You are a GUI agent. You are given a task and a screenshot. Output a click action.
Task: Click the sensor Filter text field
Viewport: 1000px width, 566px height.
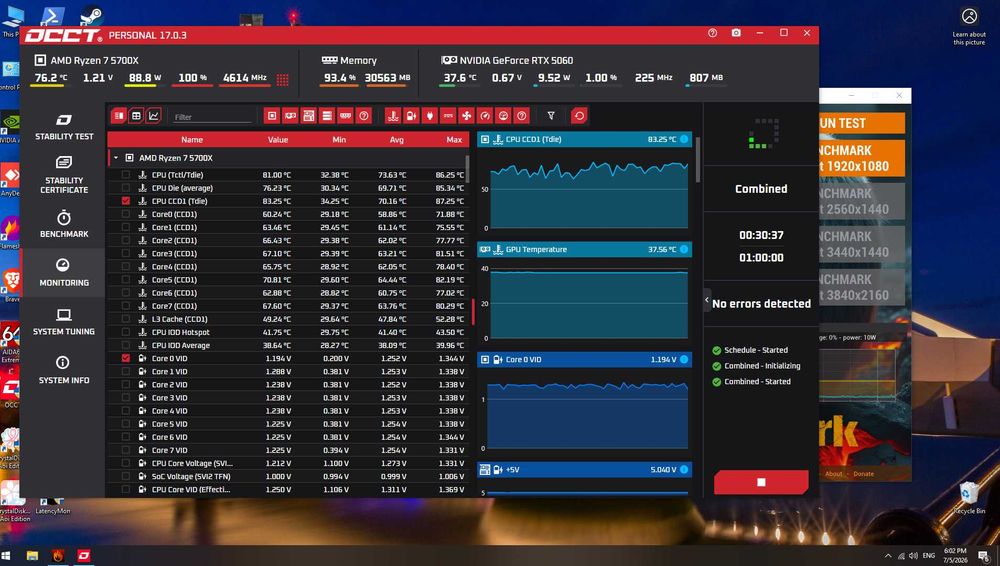(x=213, y=117)
